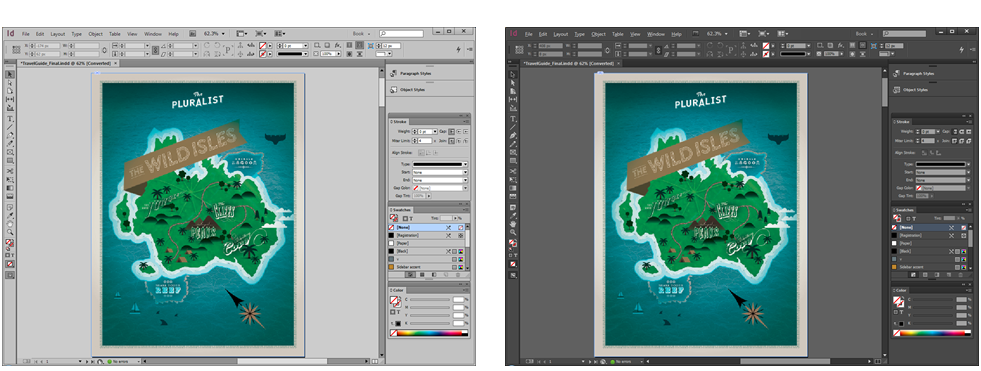The width and height of the screenshot is (981, 371).
Task: Click the Quick Apply lightning icon, dark window
Action: (962, 49)
